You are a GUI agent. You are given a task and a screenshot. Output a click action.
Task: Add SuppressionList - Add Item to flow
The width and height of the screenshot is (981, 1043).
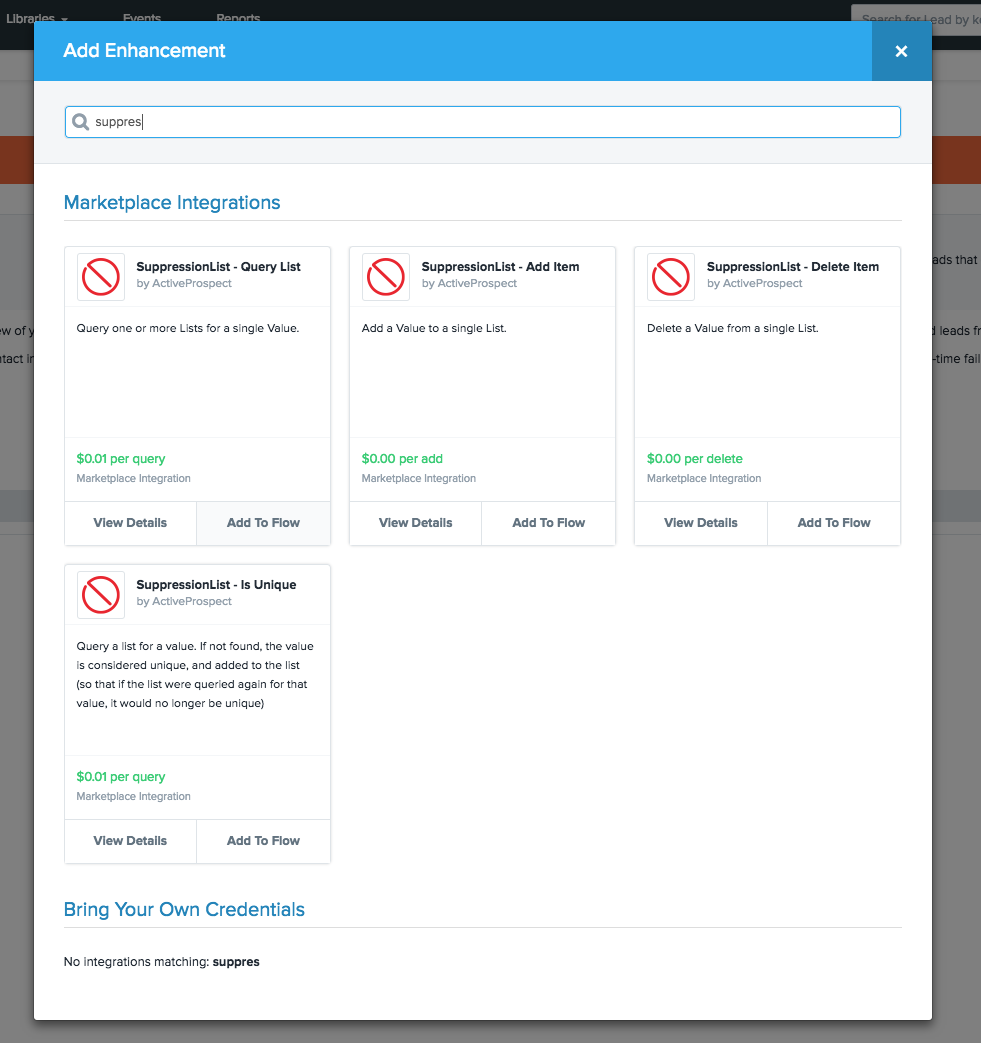549,523
